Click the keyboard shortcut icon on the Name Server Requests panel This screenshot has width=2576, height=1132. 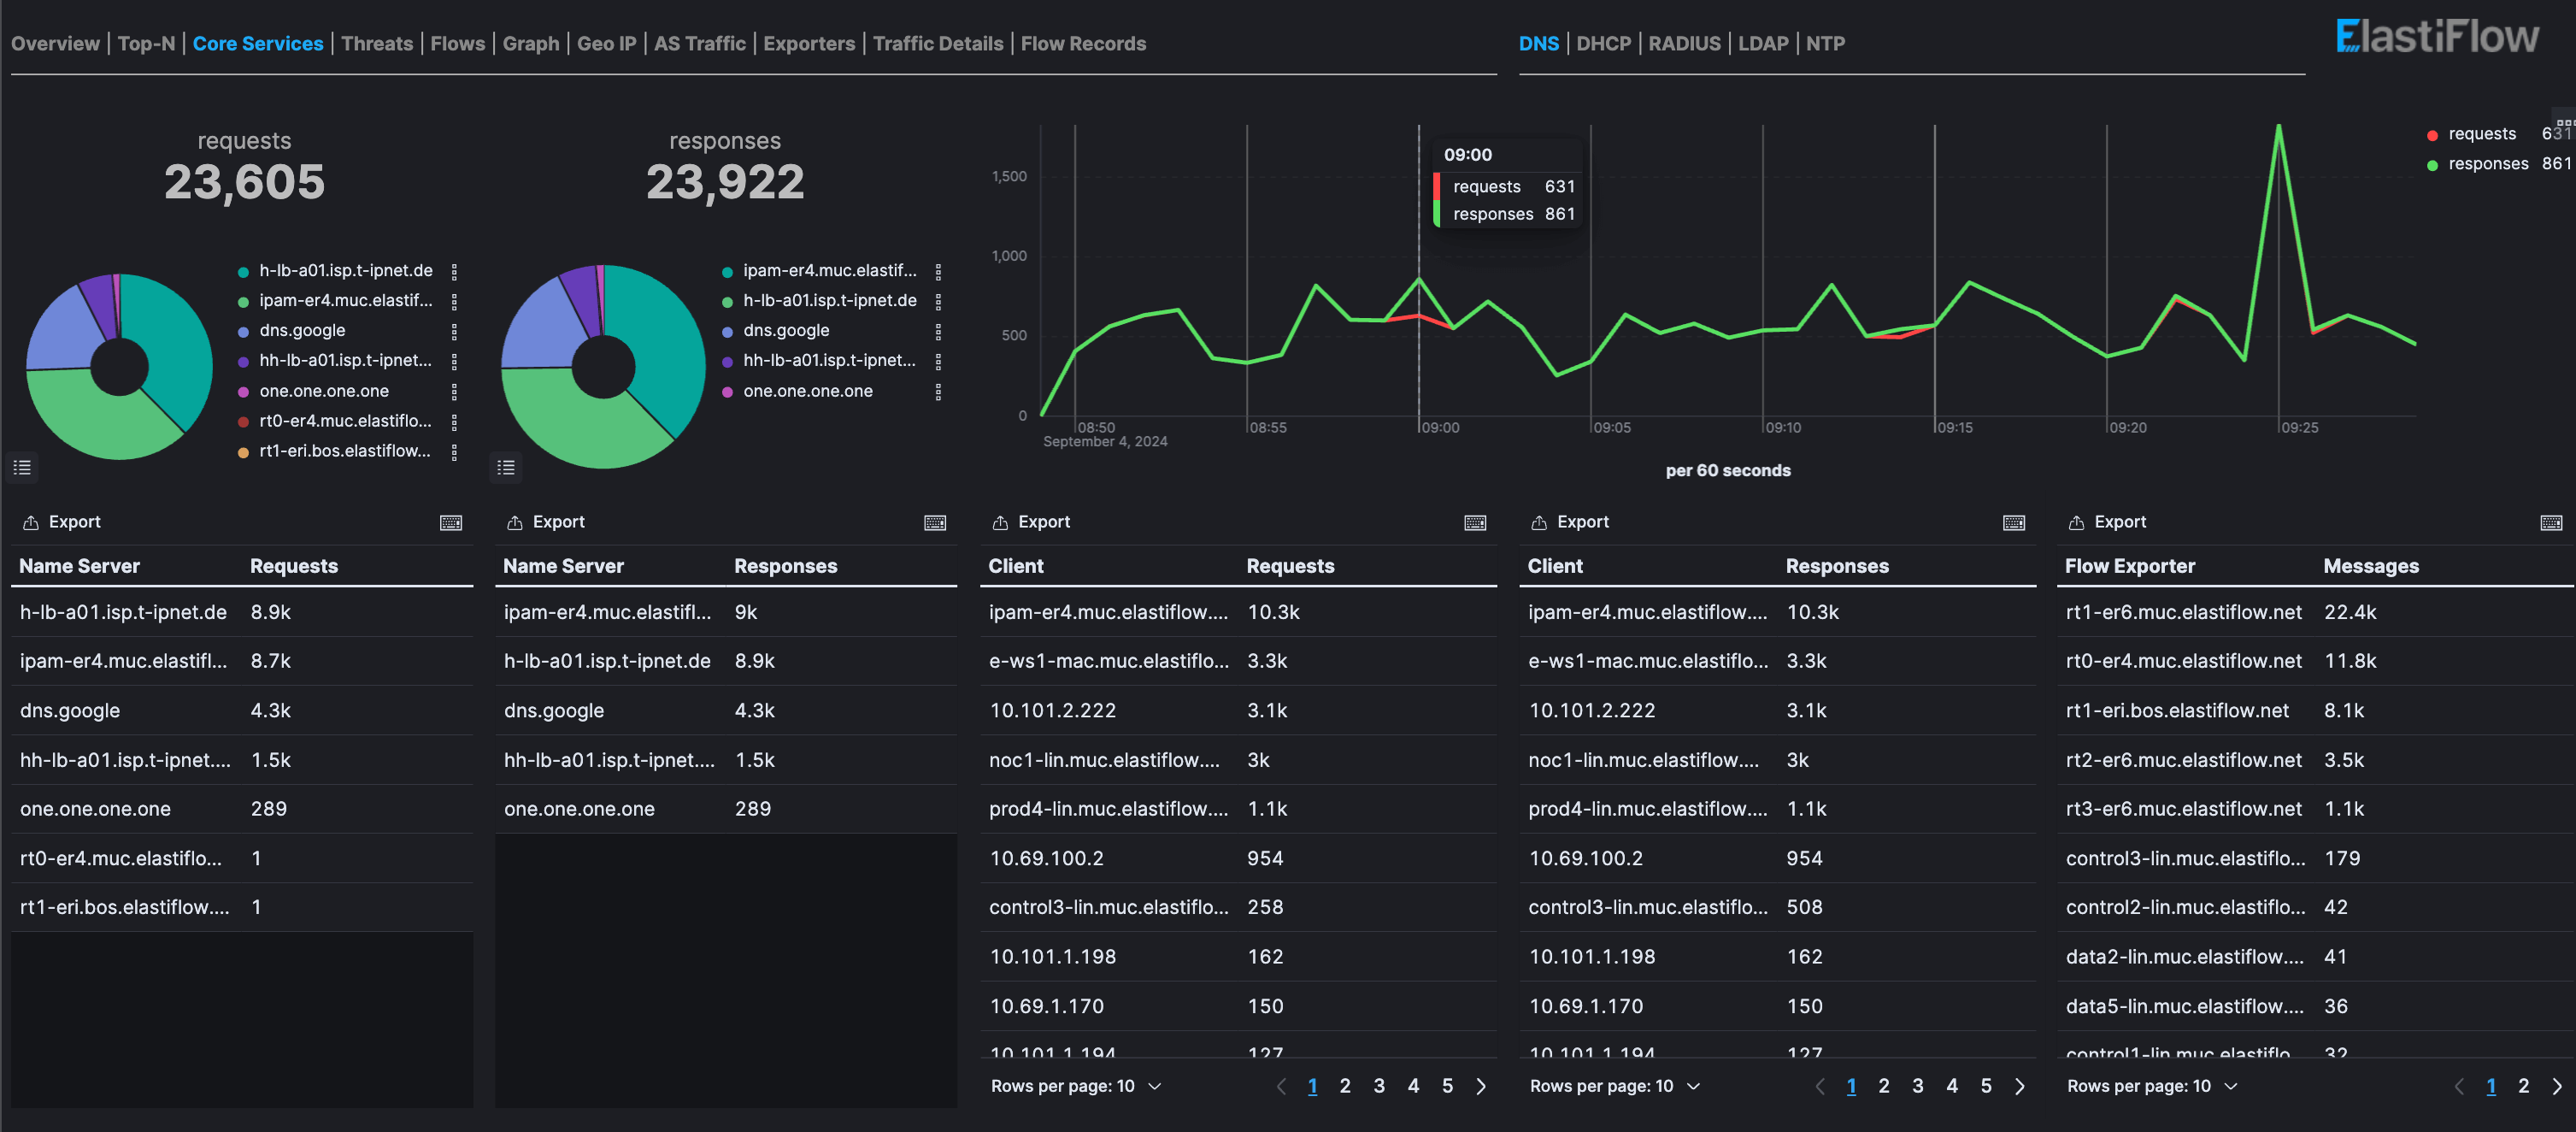pos(451,522)
